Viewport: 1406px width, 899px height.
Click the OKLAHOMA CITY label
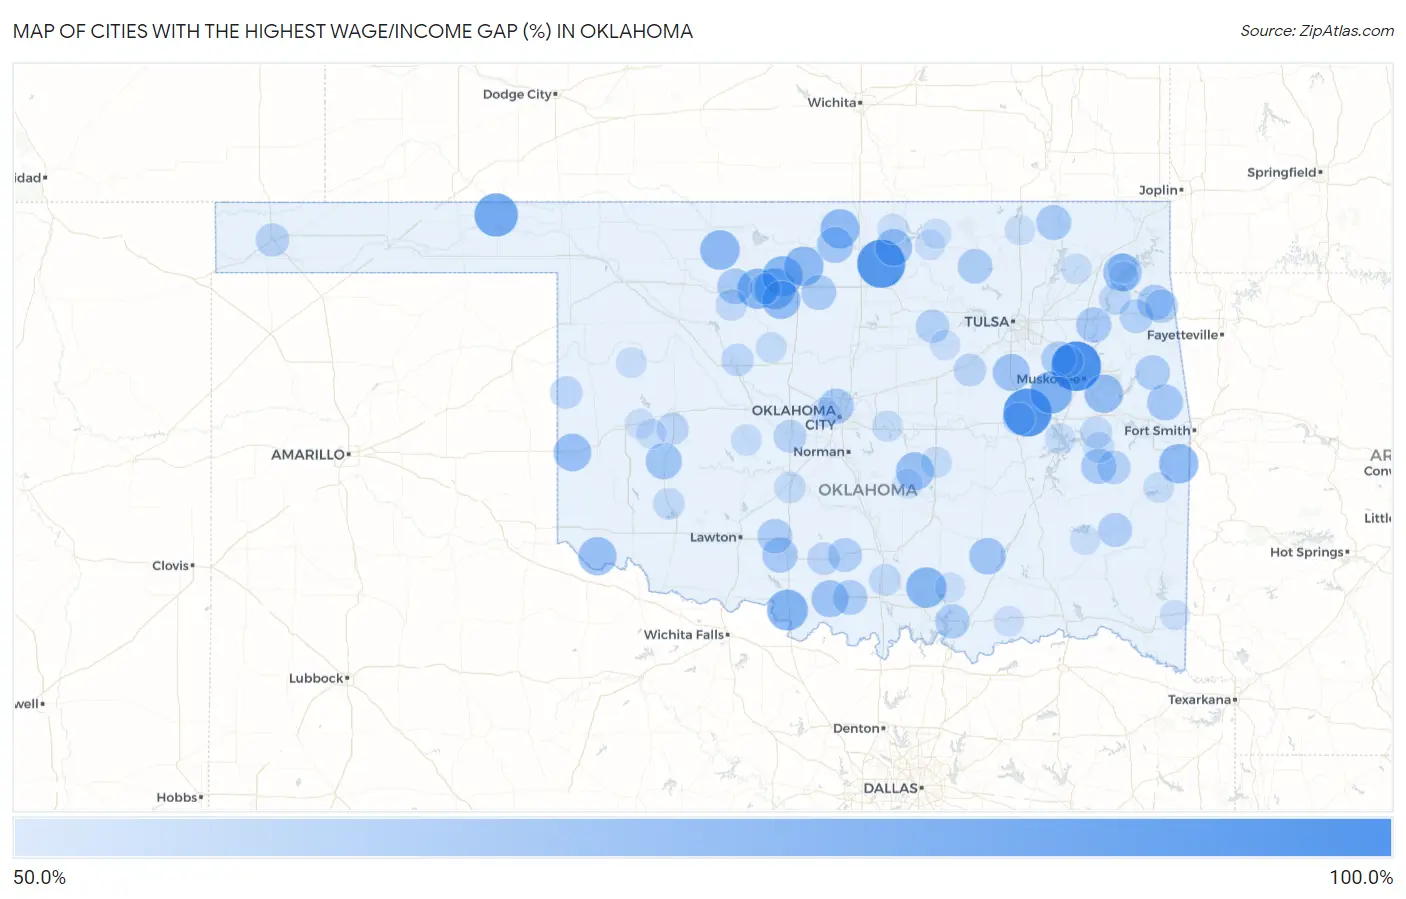(x=794, y=417)
